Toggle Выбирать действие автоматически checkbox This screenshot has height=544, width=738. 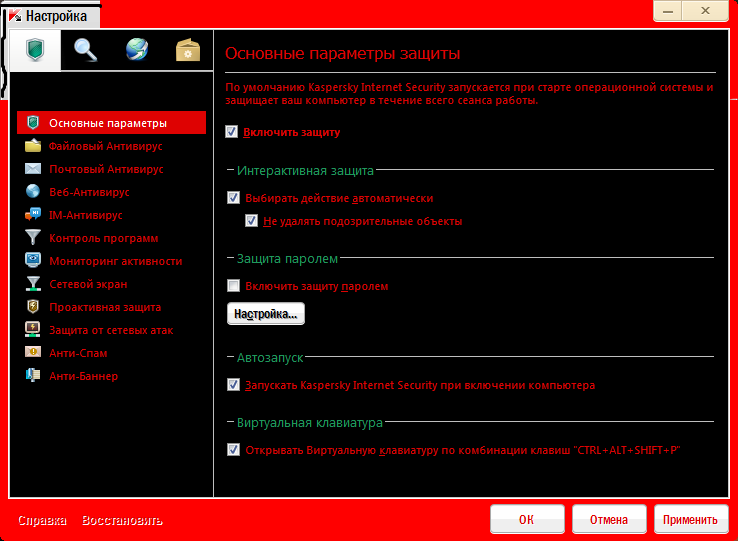tap(233, 198)
